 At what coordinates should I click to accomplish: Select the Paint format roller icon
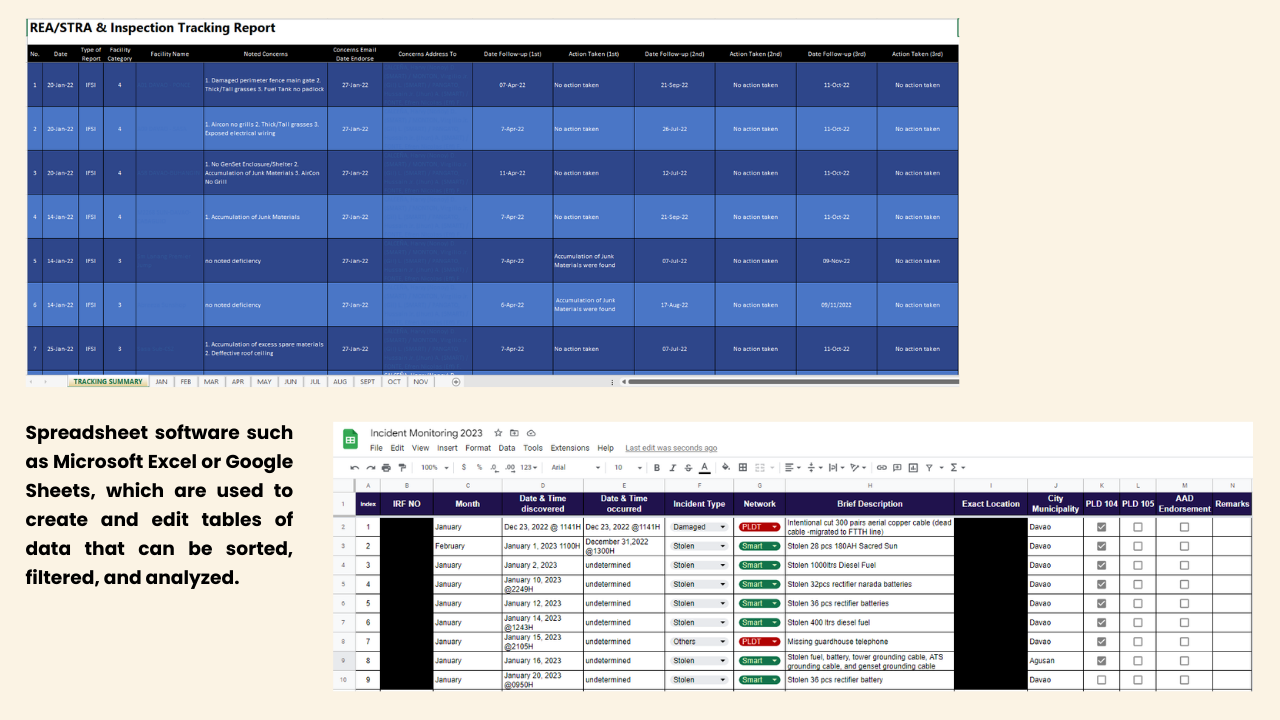pos(402,467)
